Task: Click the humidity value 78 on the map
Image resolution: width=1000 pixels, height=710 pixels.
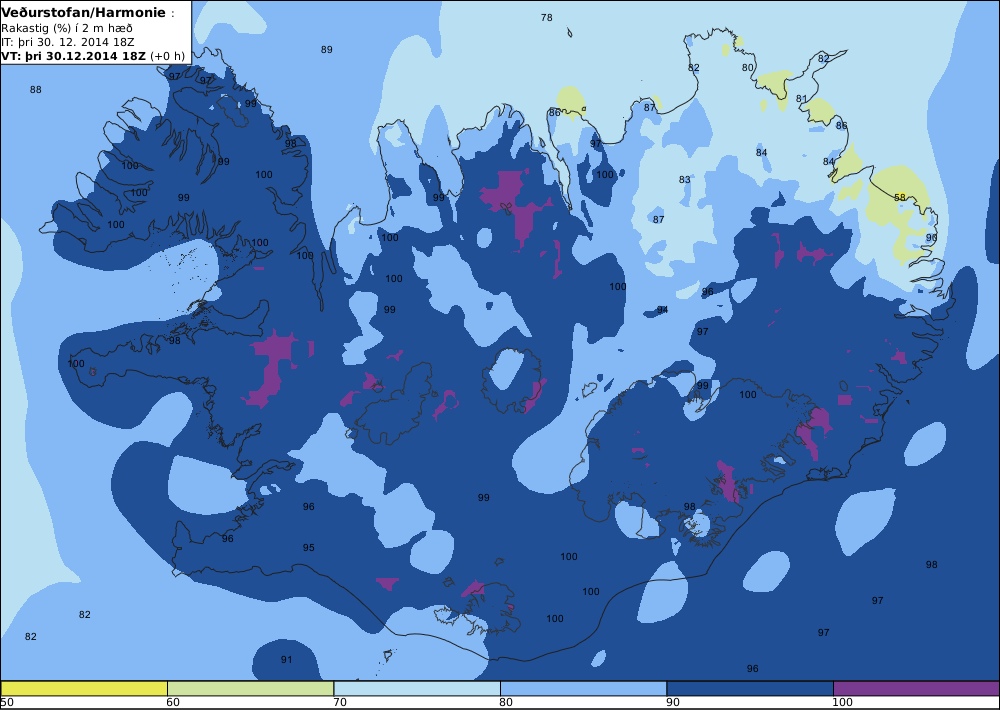Action: (547, 18)
